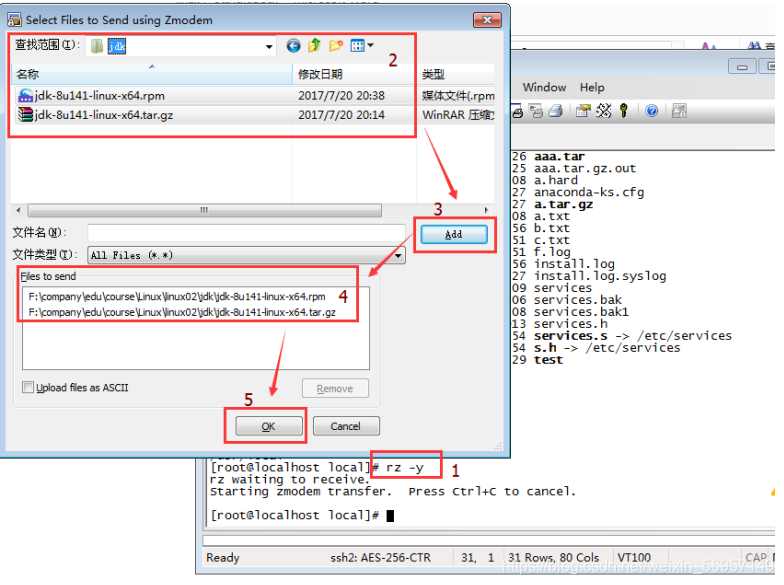This screenshot has height=585, width=784.
Task: Select the .rpm path in Files to send
Action: (177, 297)
